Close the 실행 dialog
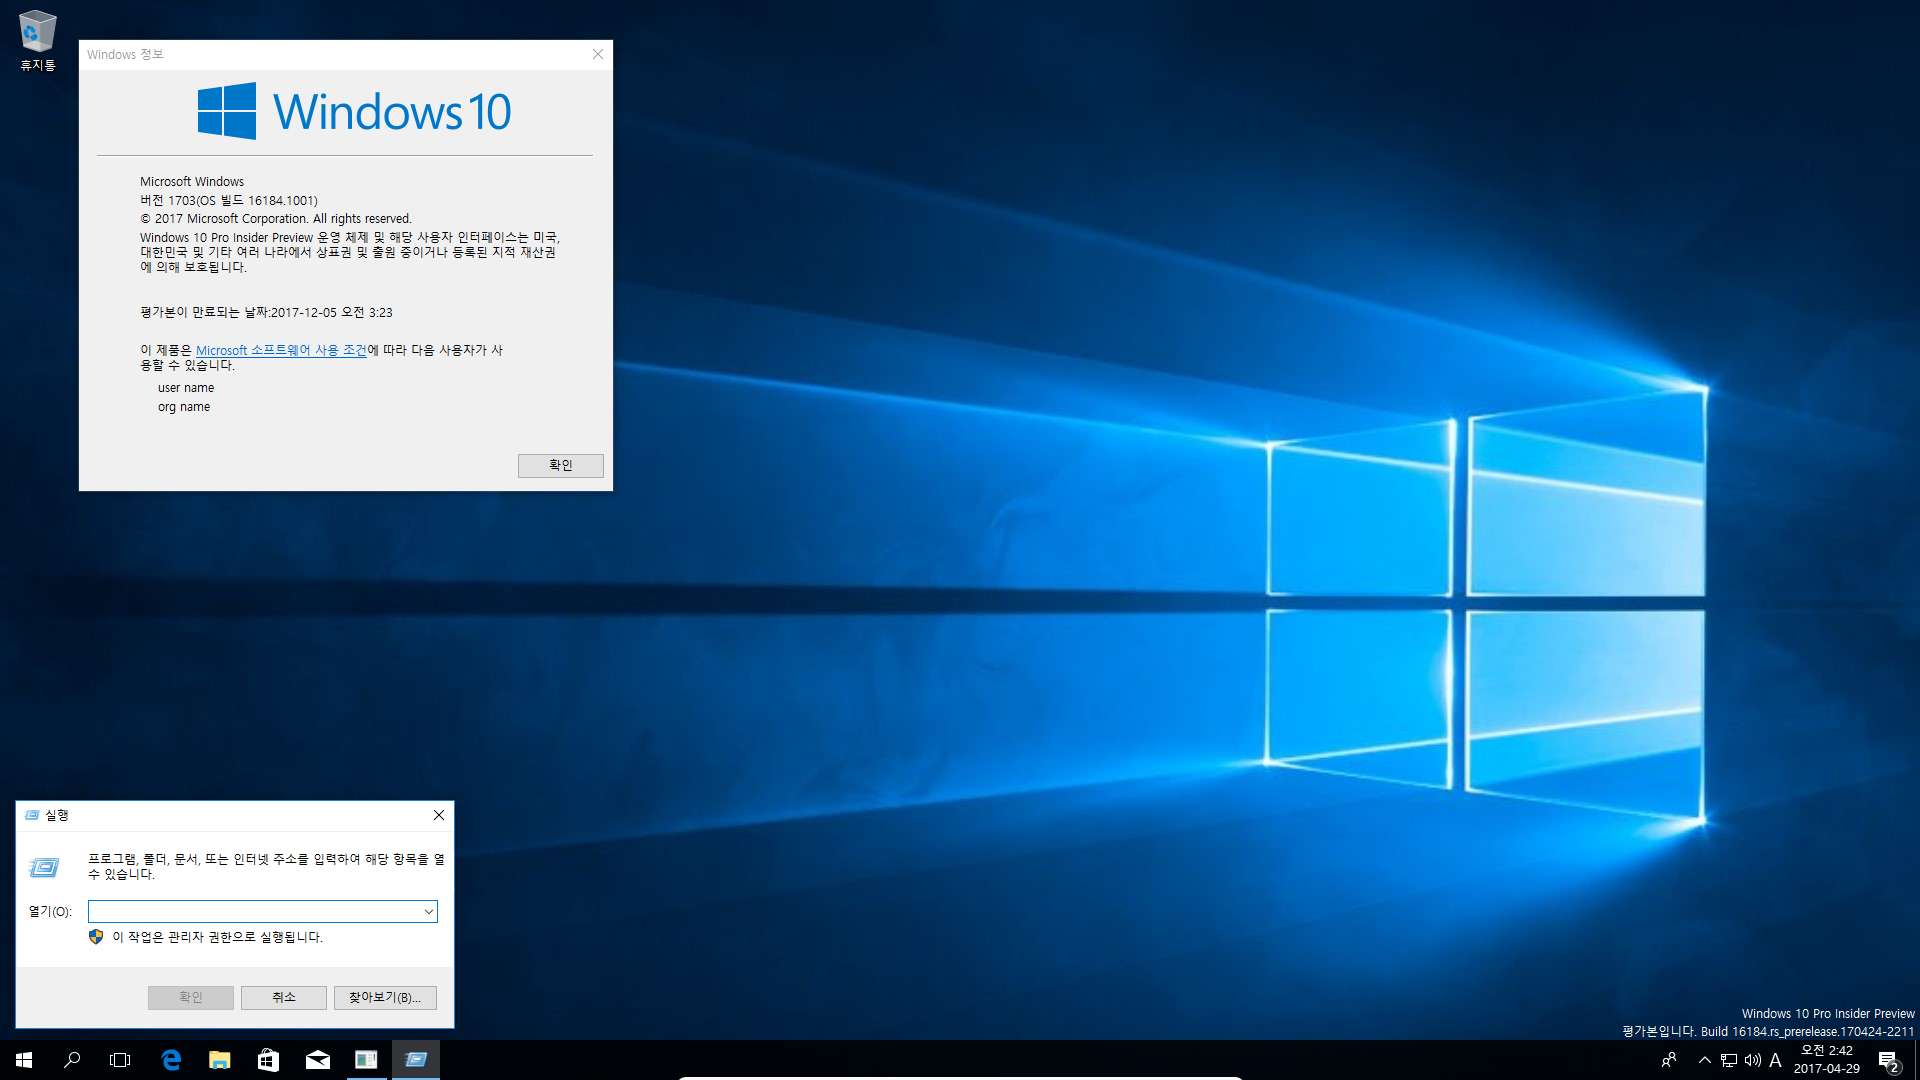Image resolution: width=1920 pixels, height=1080 pixels. point(439,815)
